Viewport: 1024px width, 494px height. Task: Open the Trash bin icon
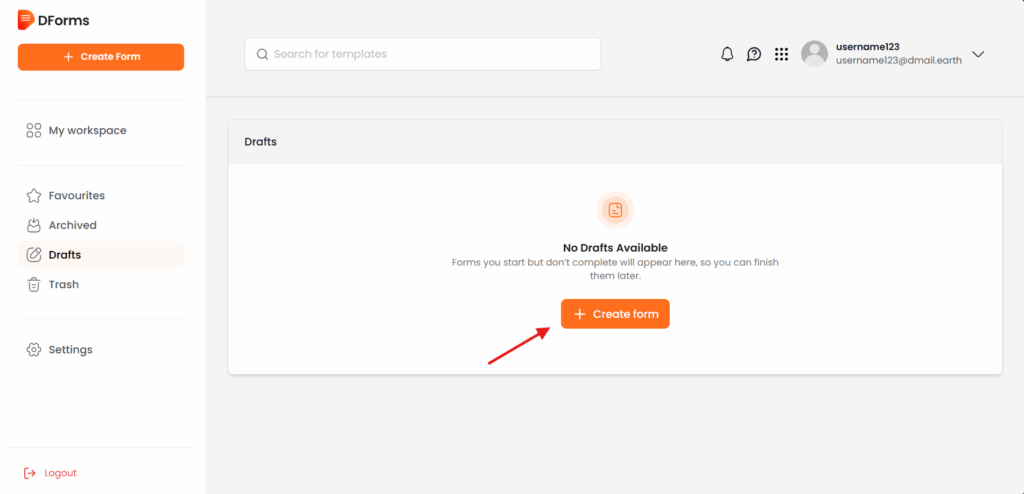[34, 285]
